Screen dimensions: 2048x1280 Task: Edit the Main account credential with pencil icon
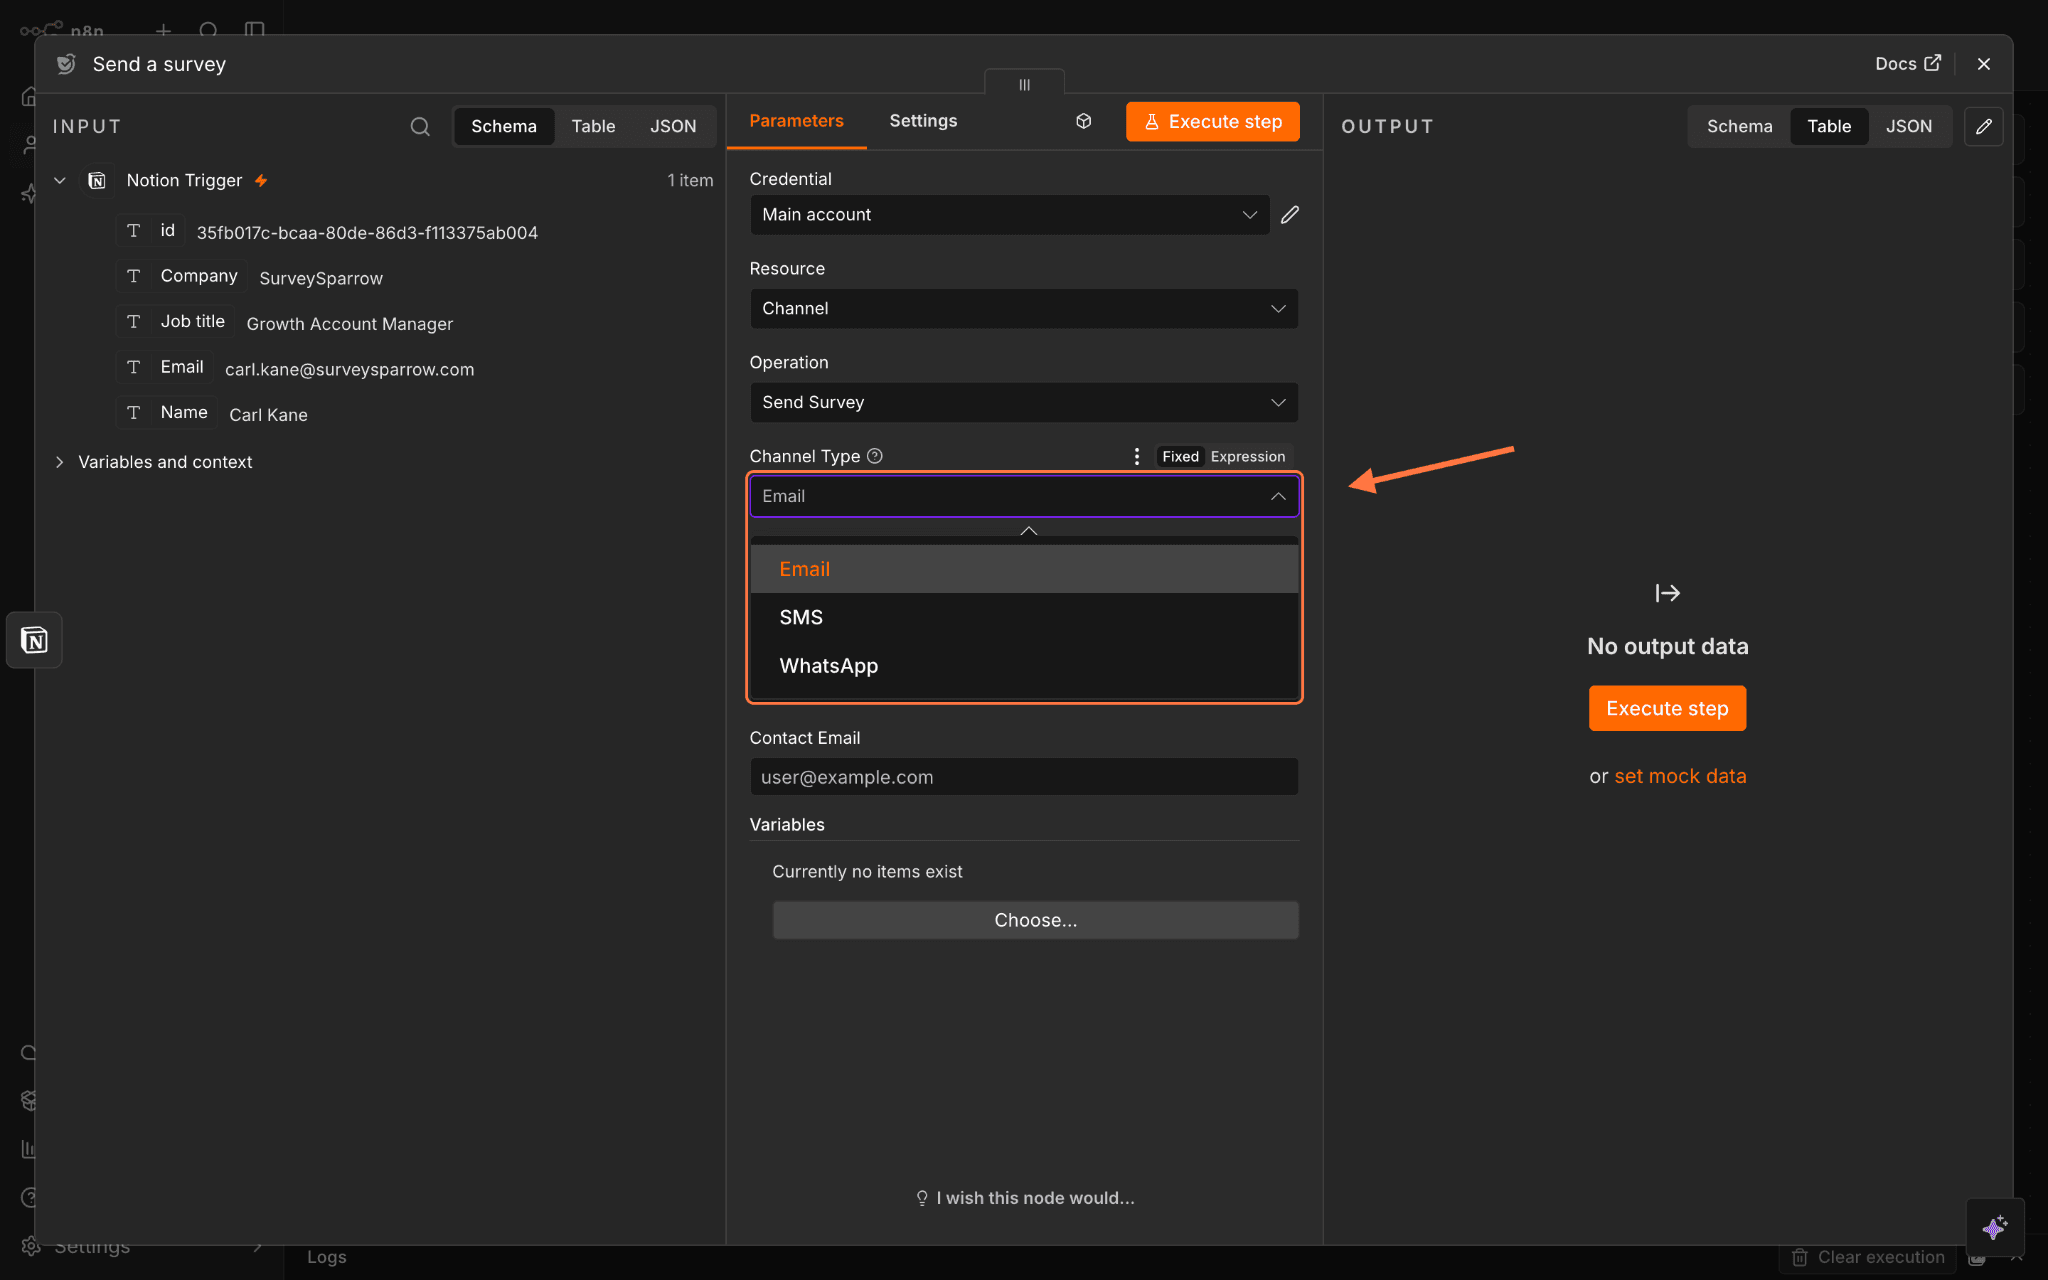point(1290,215)
